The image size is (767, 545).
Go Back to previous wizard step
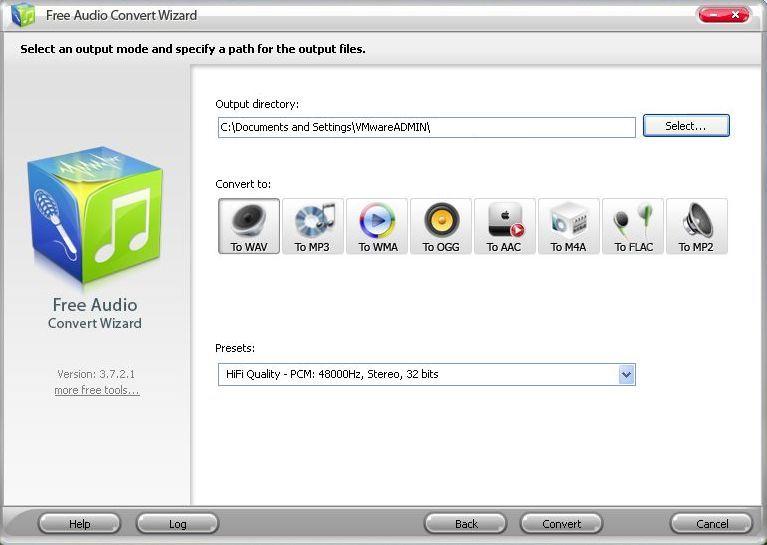point(466,524)
